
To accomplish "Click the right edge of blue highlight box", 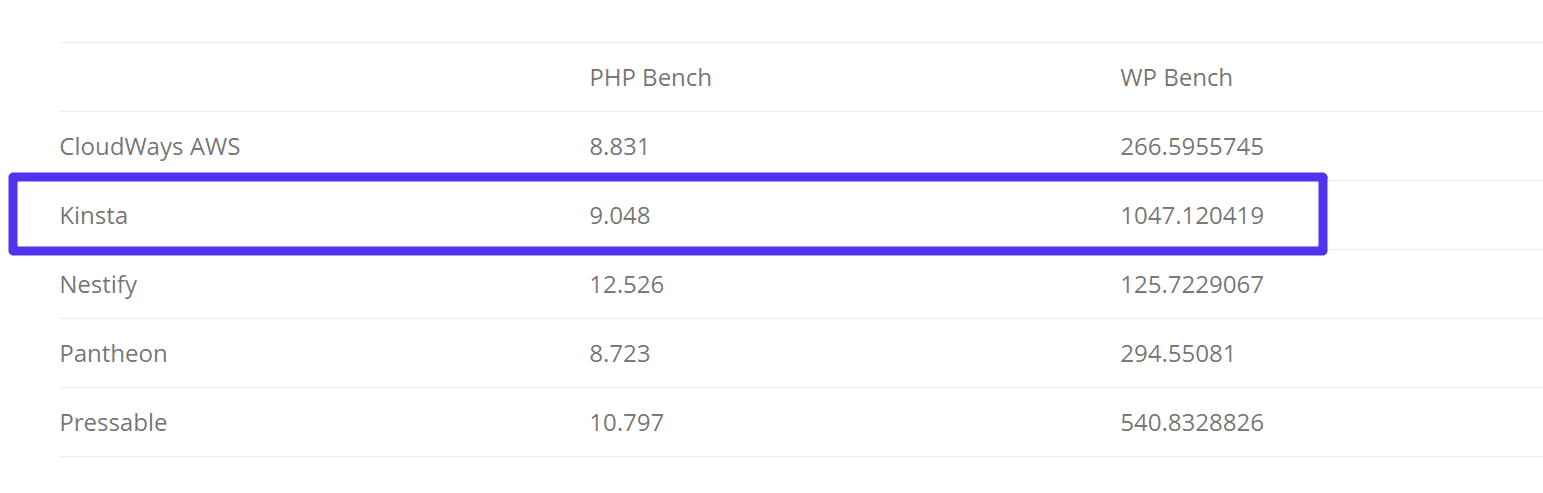I will point(1323,215).
